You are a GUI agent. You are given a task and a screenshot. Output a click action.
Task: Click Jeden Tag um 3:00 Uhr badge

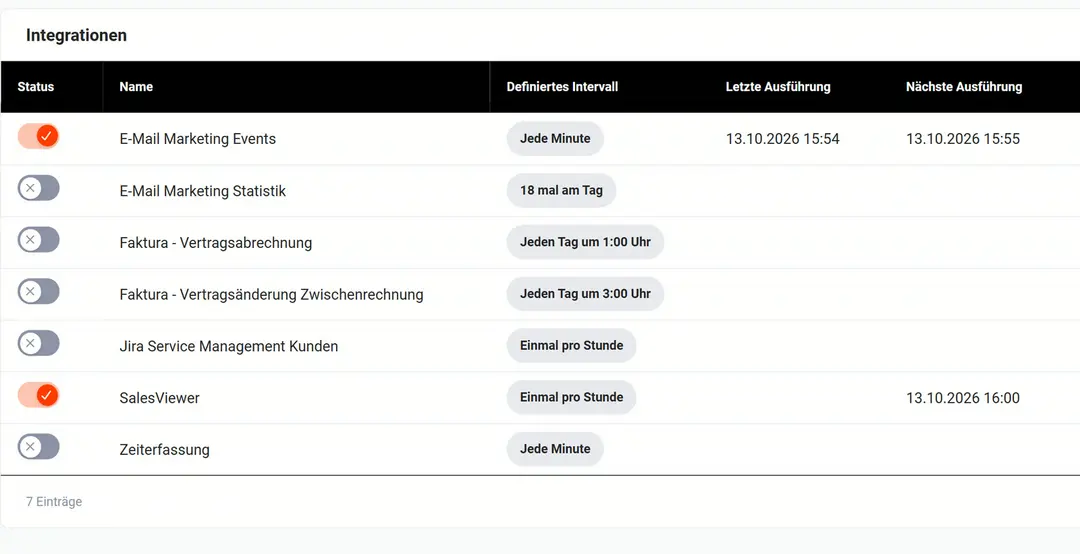tap(585, 294)
